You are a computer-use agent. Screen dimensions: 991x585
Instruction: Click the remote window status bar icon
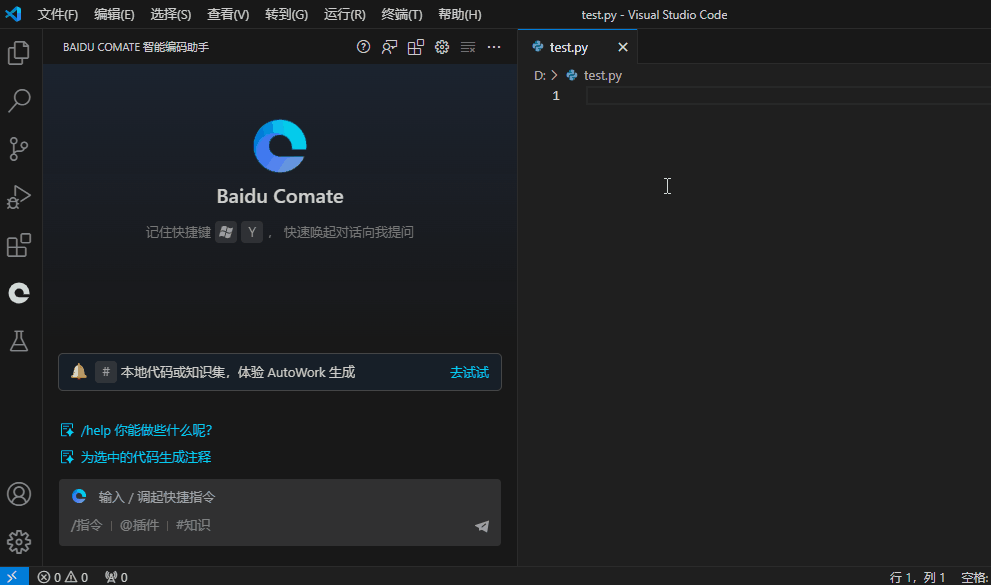14,576
